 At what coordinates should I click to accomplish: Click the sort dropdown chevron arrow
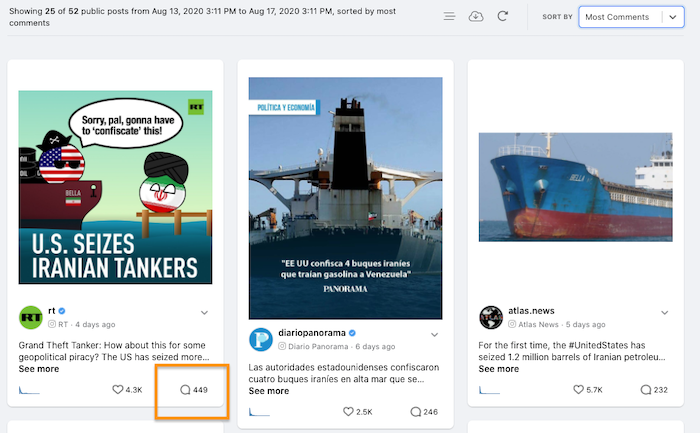(673, 17)
